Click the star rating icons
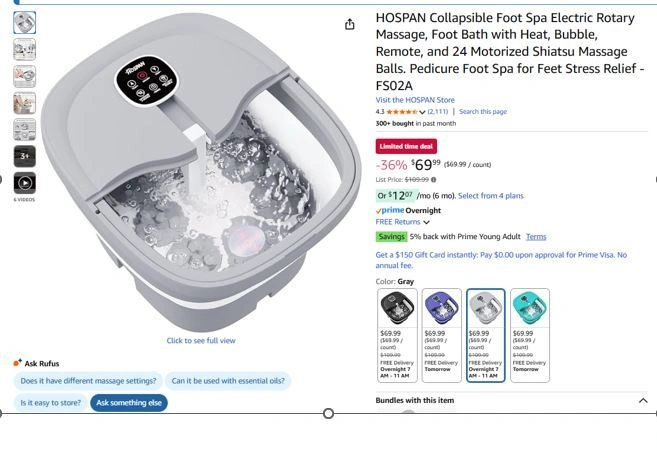657x474 pixels. pos(401,112)
